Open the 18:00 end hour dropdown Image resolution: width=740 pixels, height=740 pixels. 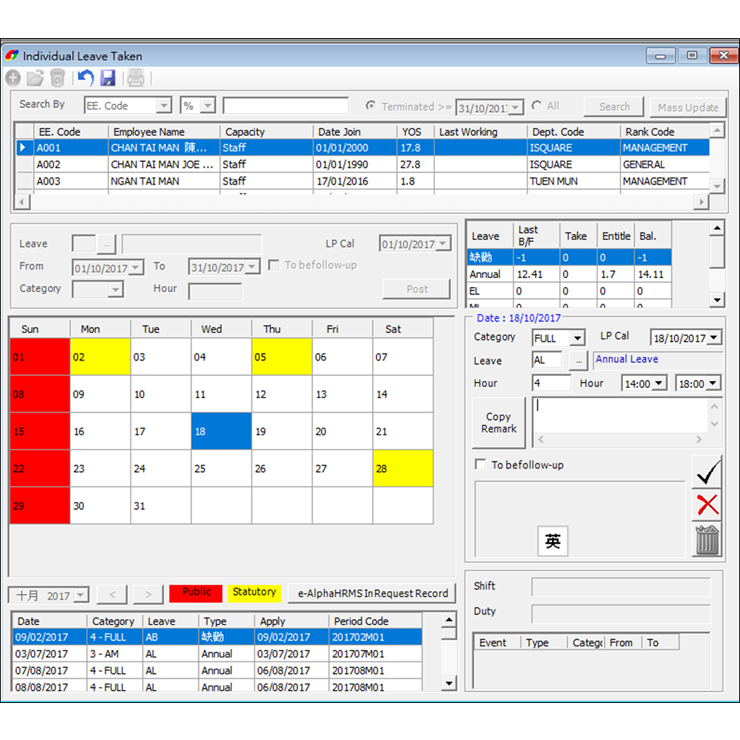click(713, 383)
